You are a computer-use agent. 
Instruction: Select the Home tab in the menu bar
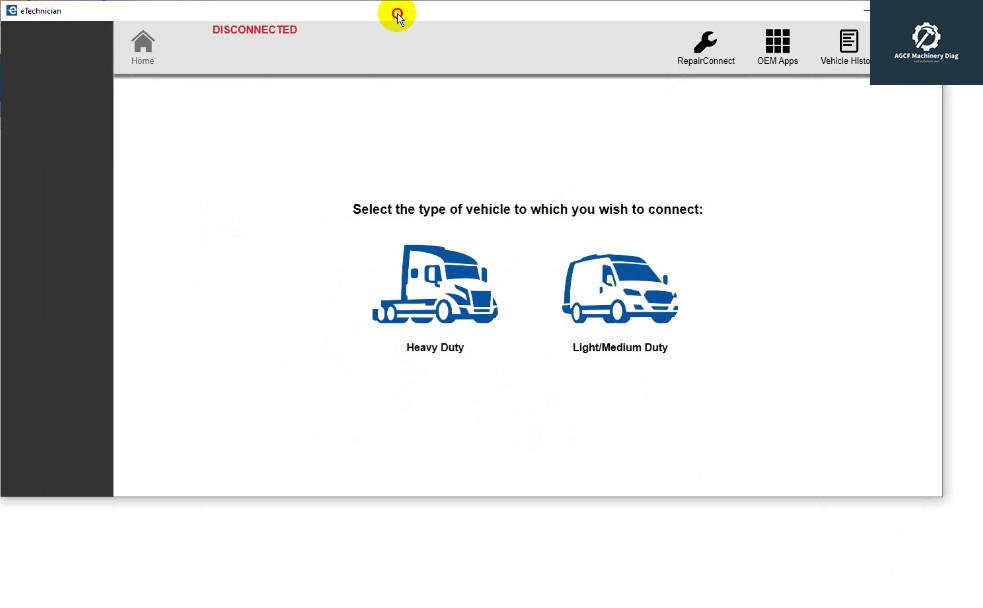tap(142, 45)
